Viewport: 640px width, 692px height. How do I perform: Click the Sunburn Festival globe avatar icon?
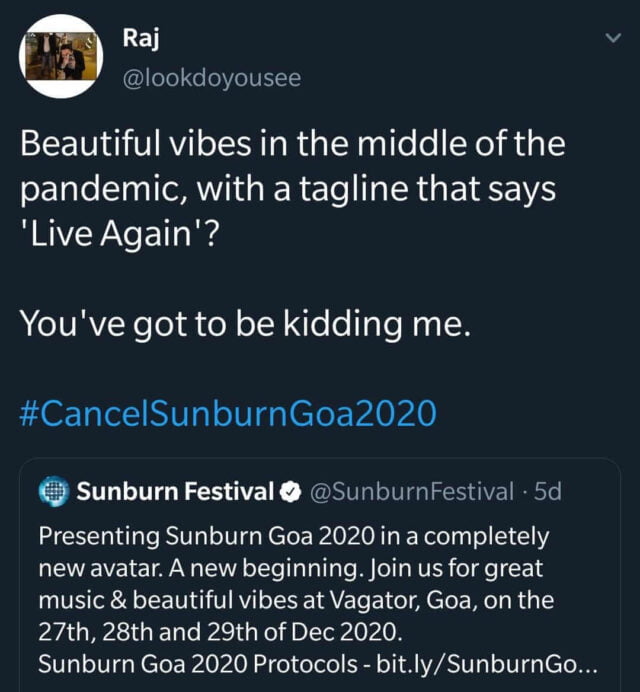[53, 491]
